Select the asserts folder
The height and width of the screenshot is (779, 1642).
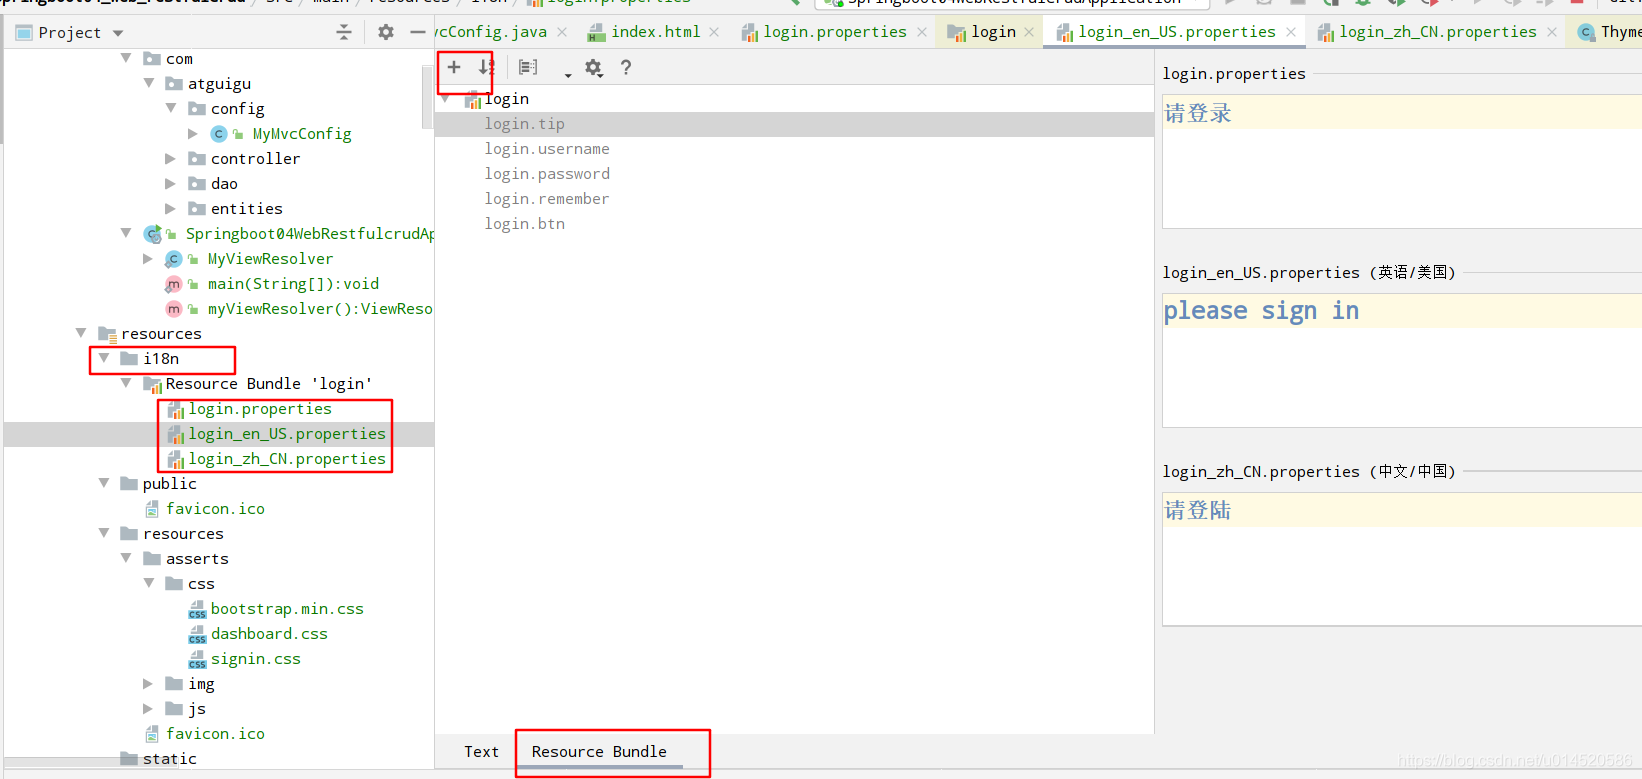(x=197, y=558)
